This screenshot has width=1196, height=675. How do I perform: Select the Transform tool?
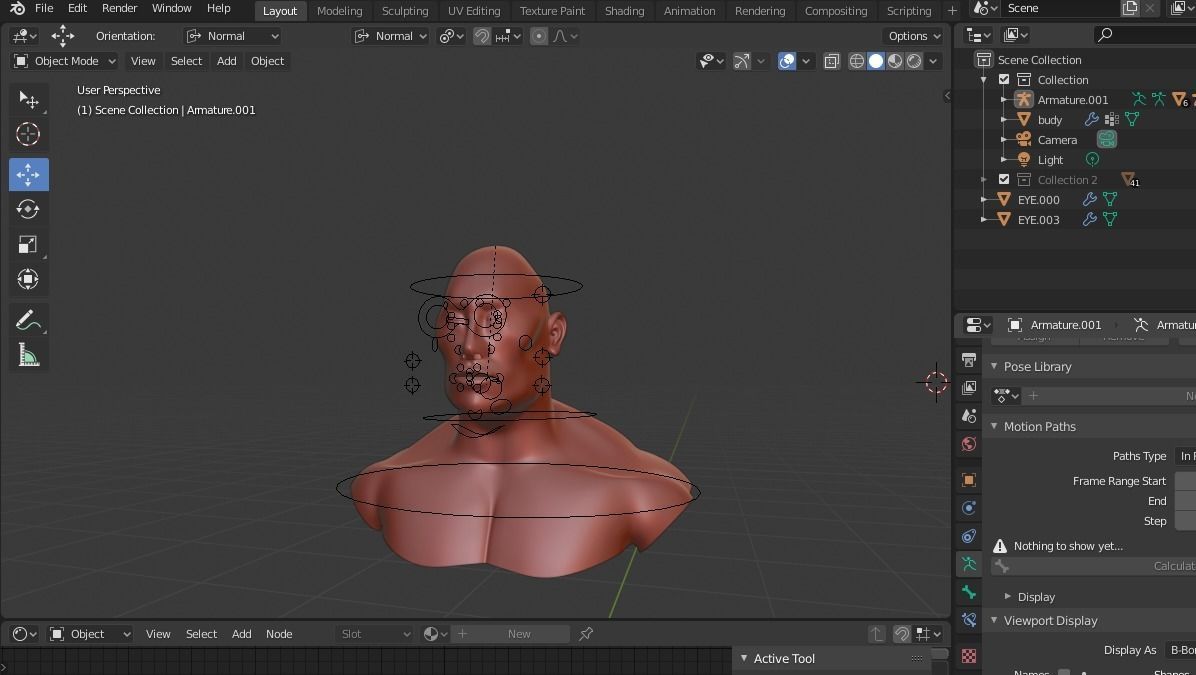pos(28,279)
